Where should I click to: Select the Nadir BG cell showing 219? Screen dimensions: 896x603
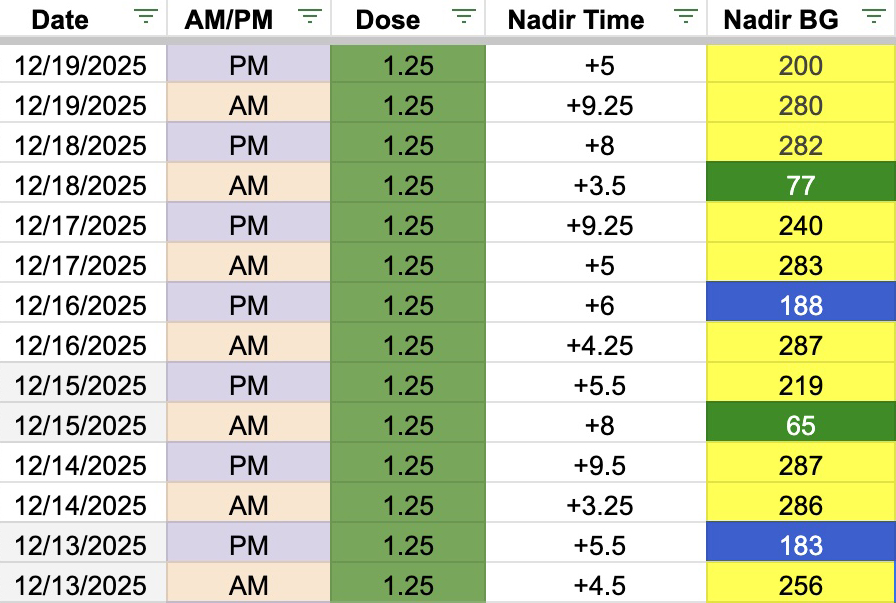(x=801, y=386)
